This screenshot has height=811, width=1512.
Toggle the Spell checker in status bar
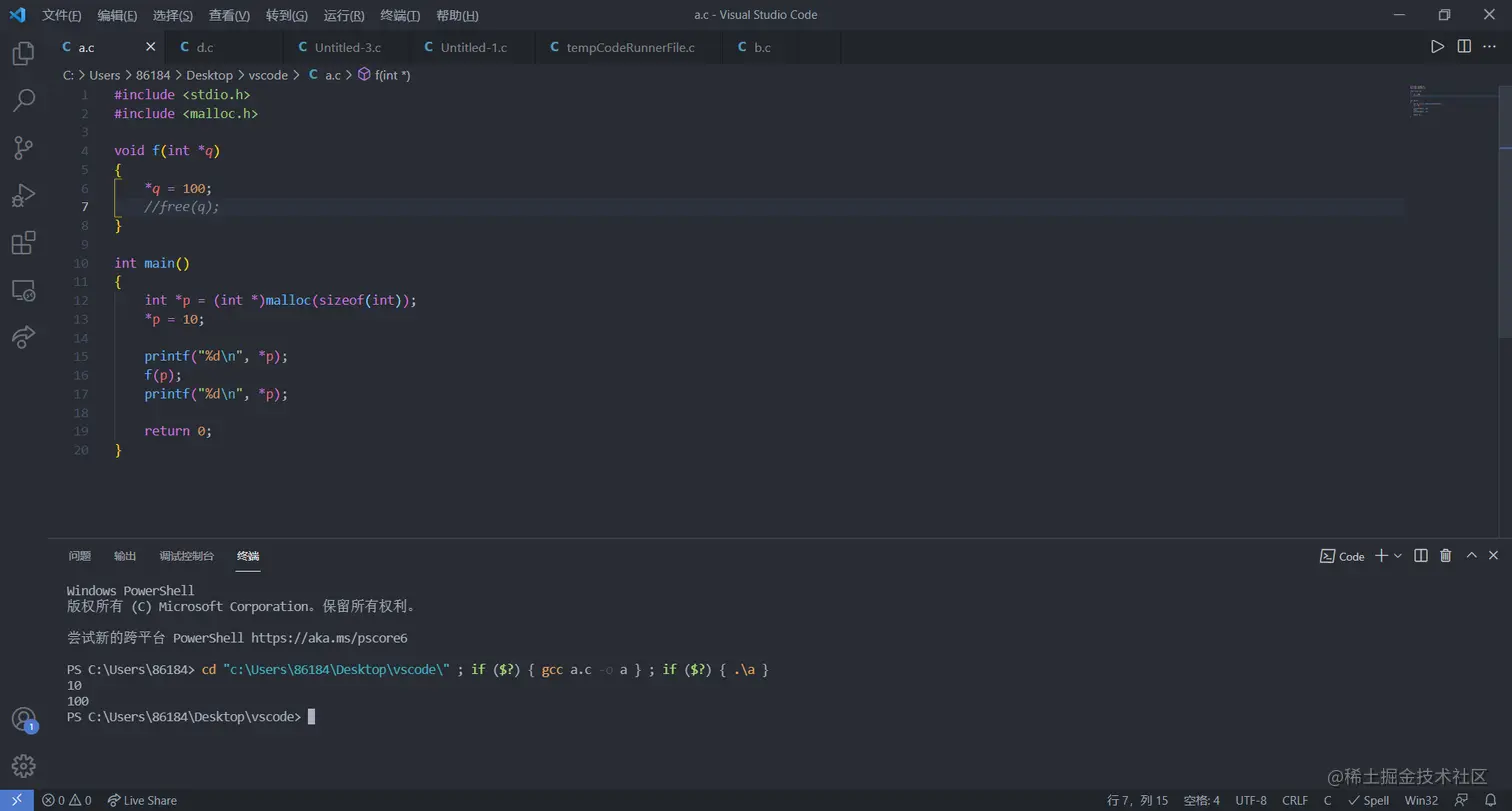tap(1369, 800)
